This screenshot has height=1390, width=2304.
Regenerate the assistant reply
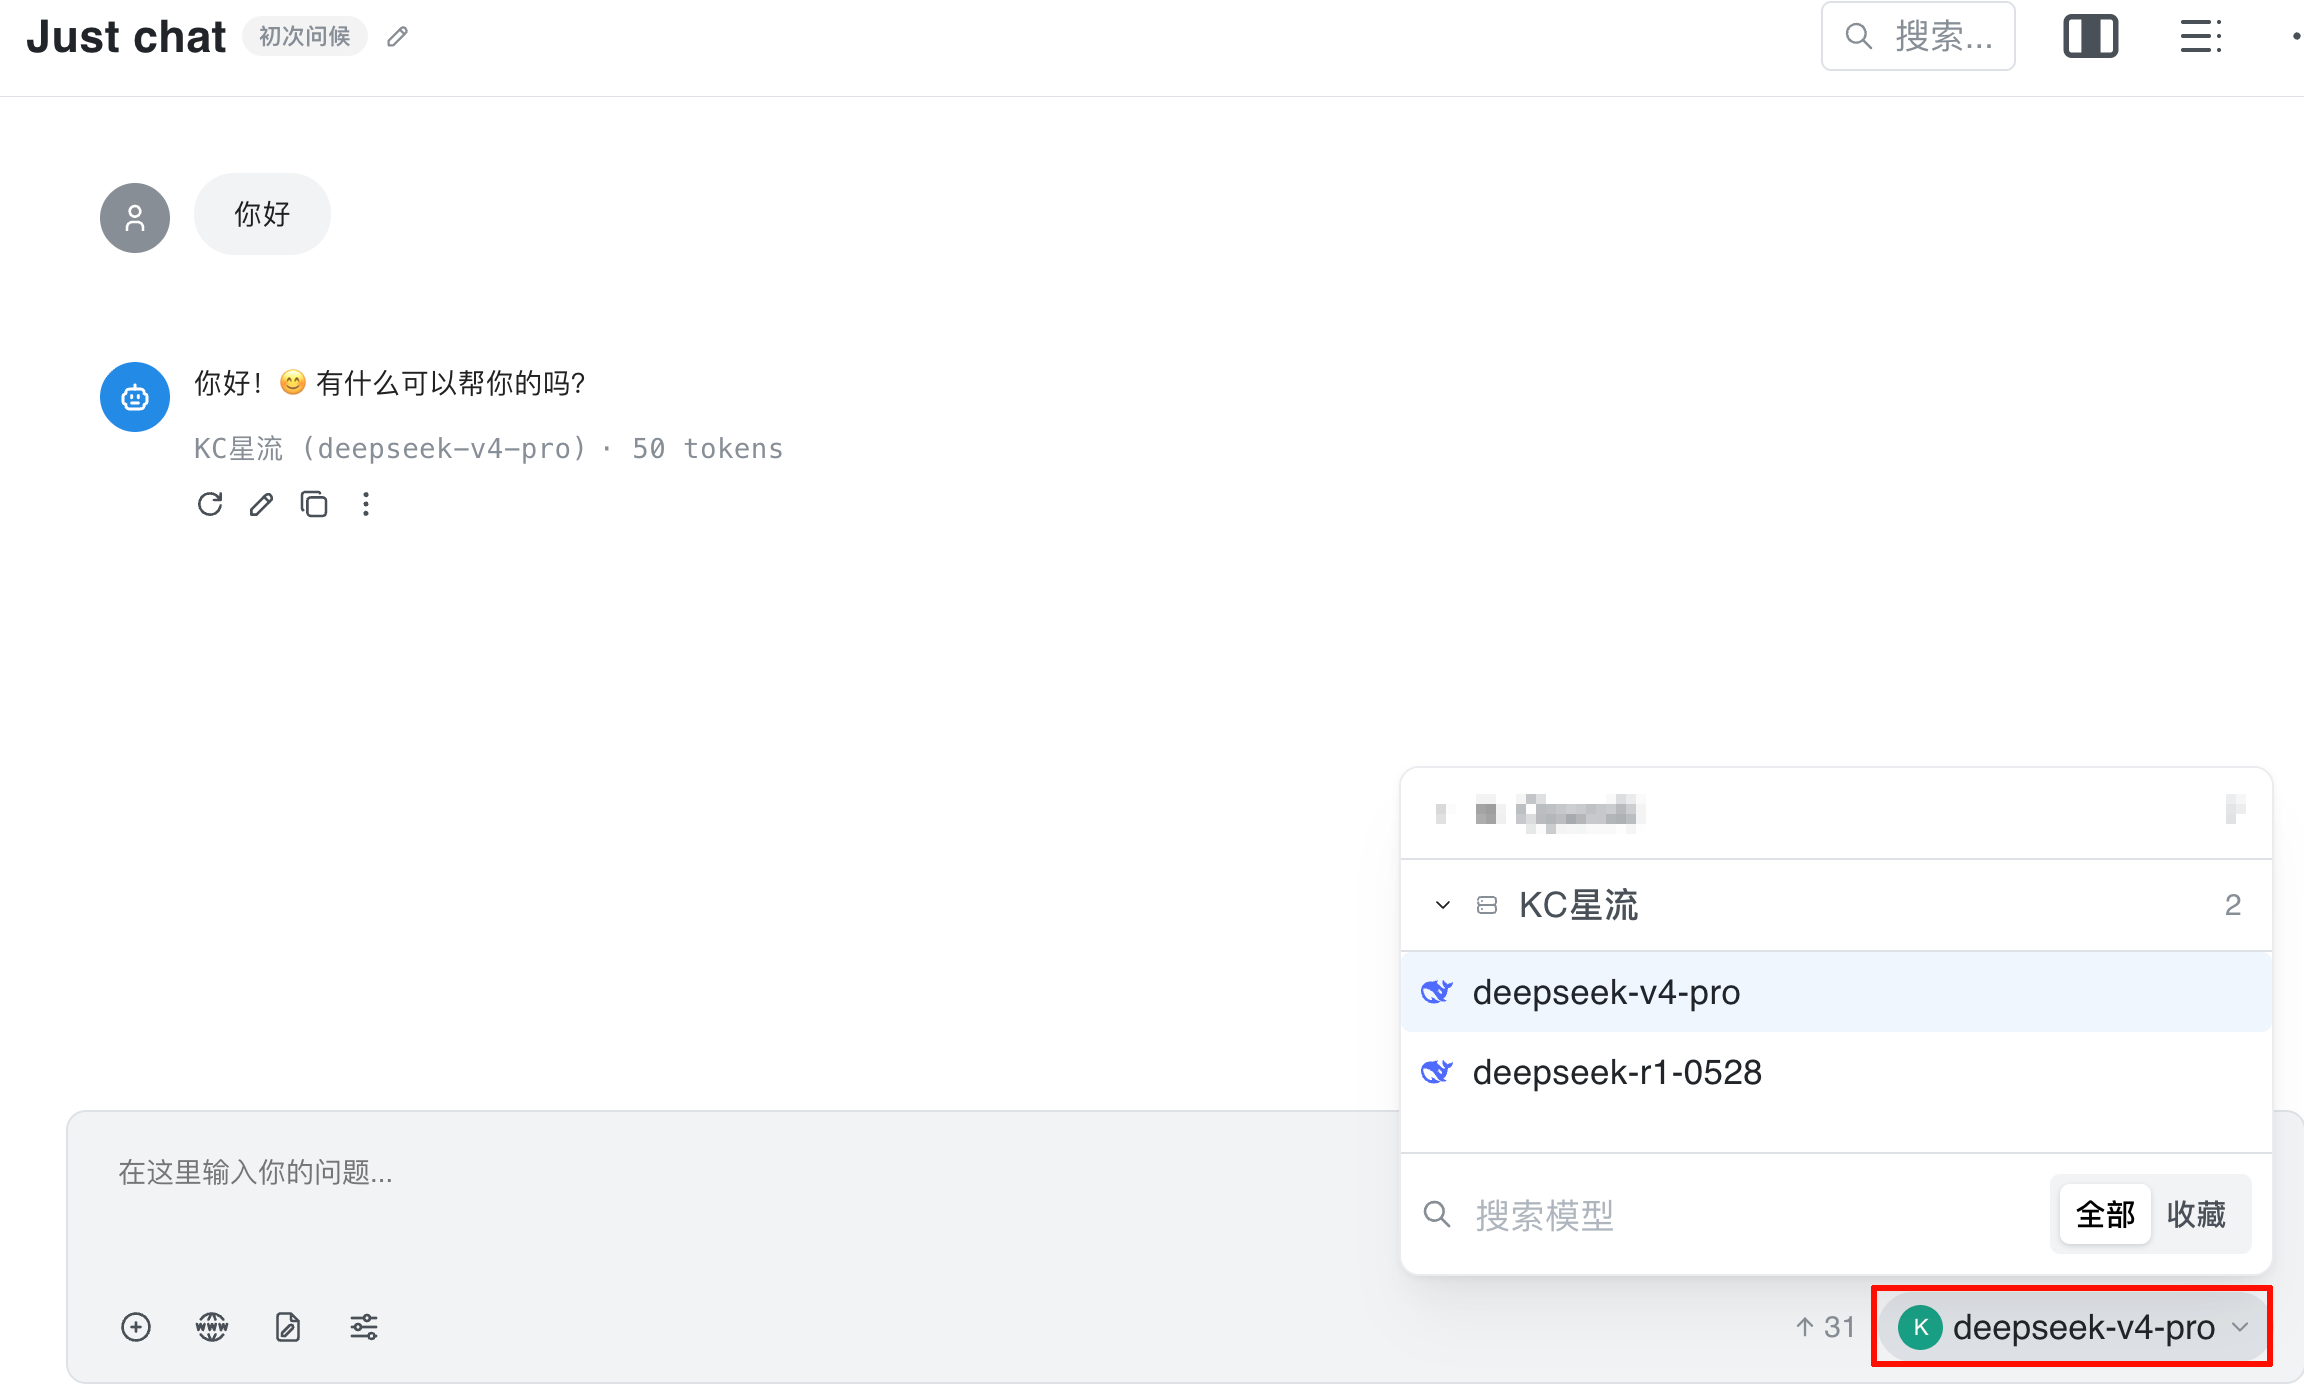coord(210,504)
